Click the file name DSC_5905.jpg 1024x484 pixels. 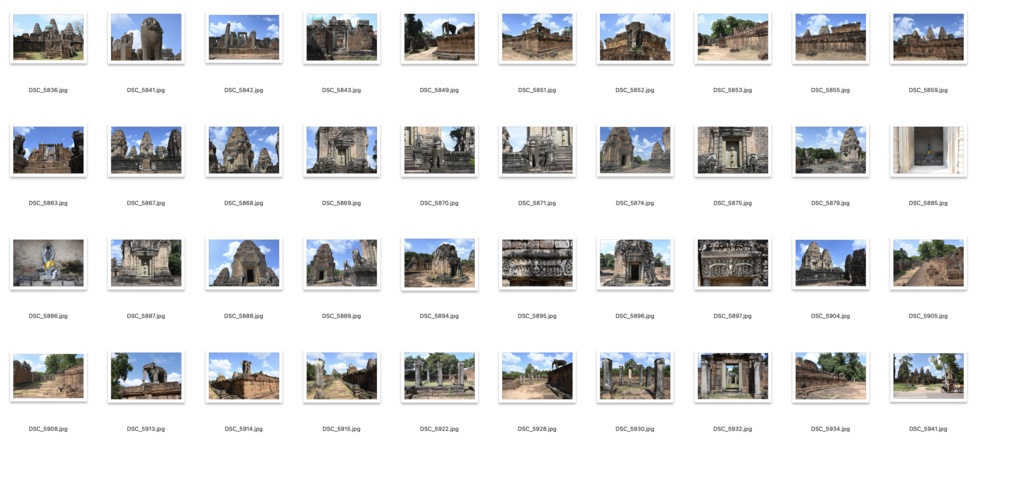[928, 316]
